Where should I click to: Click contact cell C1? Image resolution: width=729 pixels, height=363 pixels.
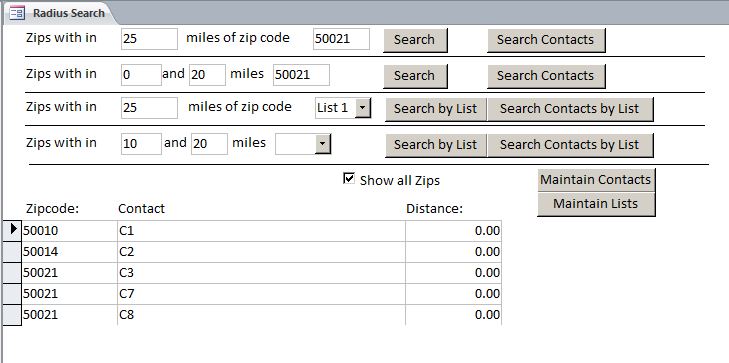coord(261,231)
